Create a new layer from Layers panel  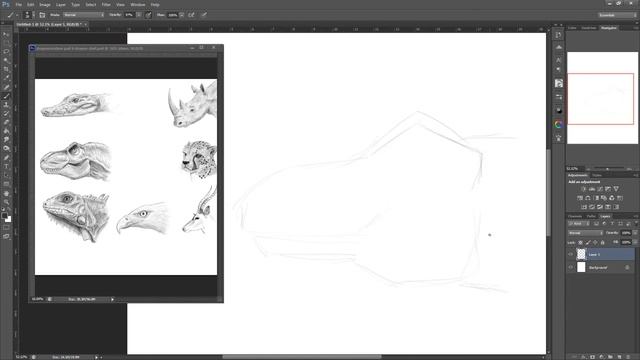619,357
